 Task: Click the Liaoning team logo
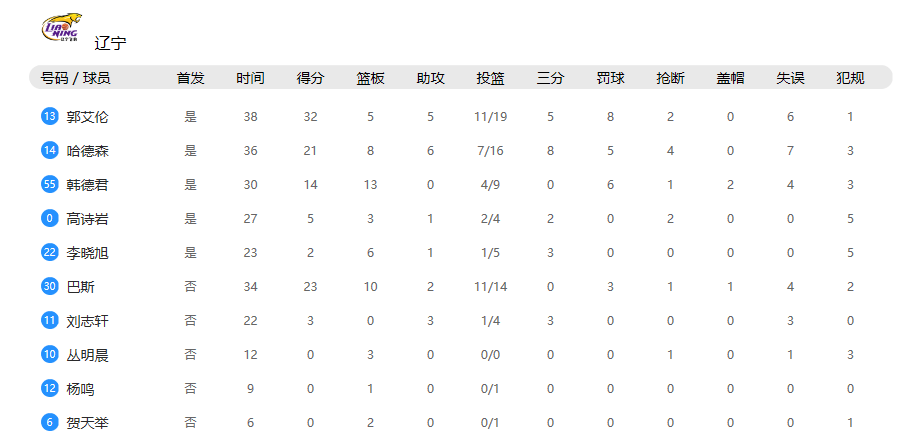61,27
